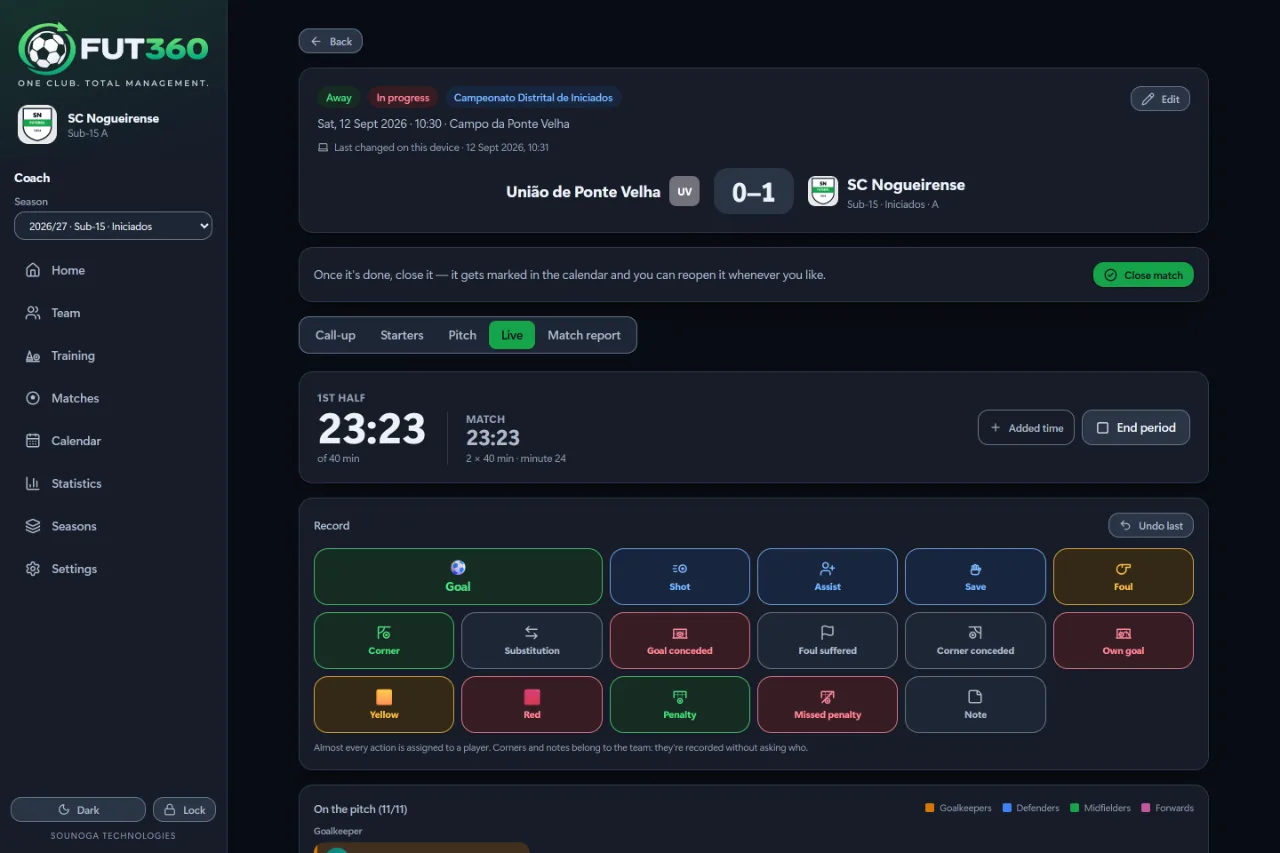
Task: Open Settings in the sidebar
Action: pyautogui.click(x=113, y=569)
